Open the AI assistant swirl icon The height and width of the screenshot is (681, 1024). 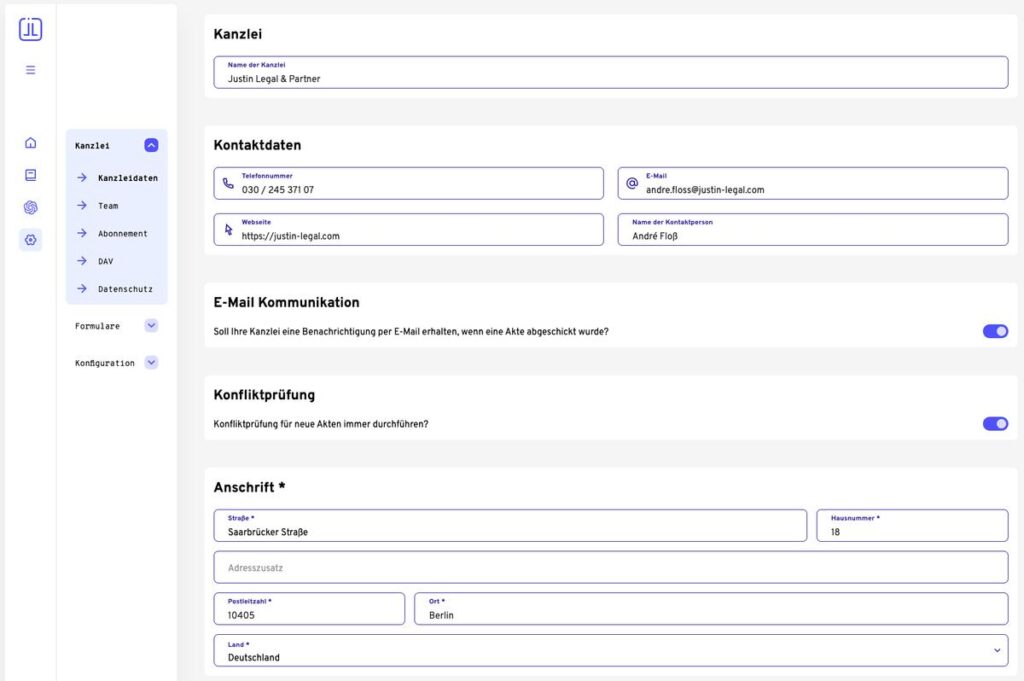click(x=30, y=208)
